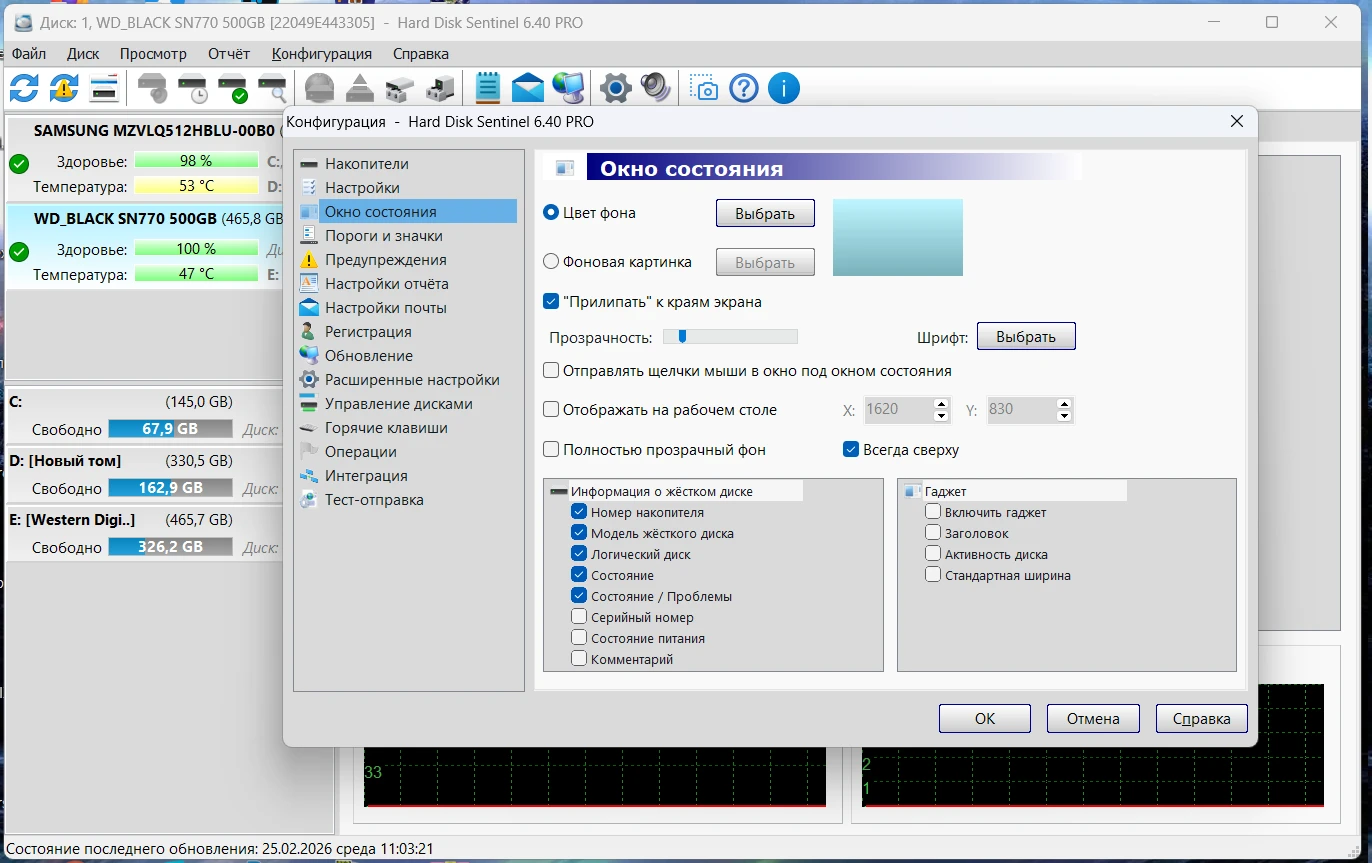Click the blue envelope e-mail toolbar icon

(527, 88)
